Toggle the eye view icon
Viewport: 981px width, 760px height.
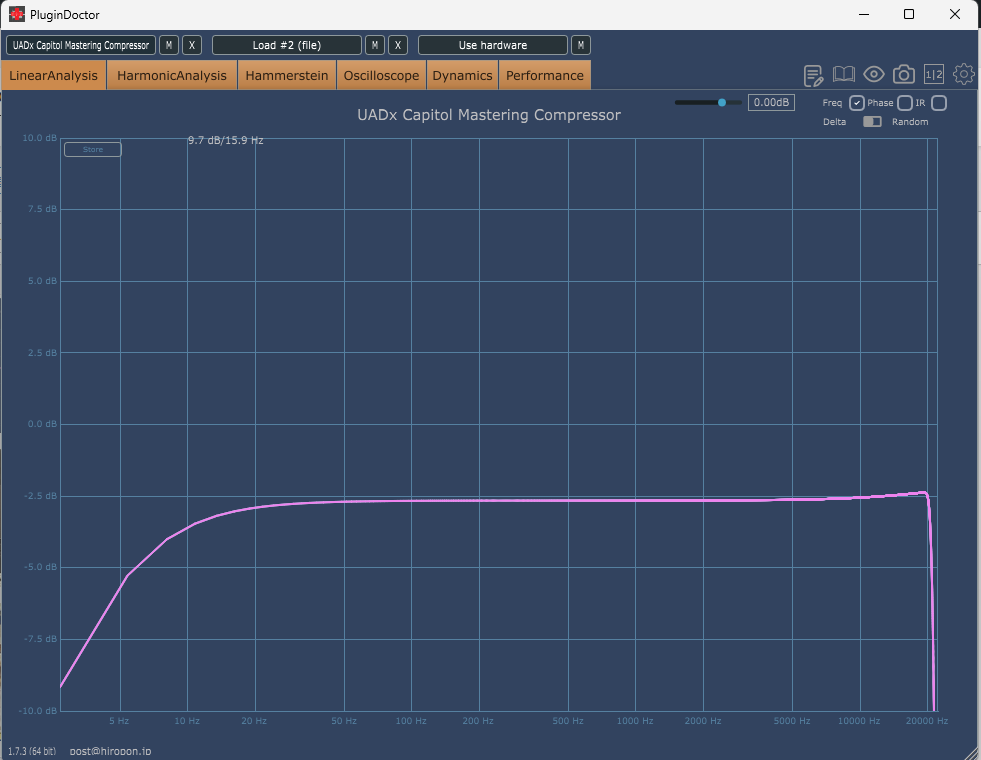click(873, 74)
